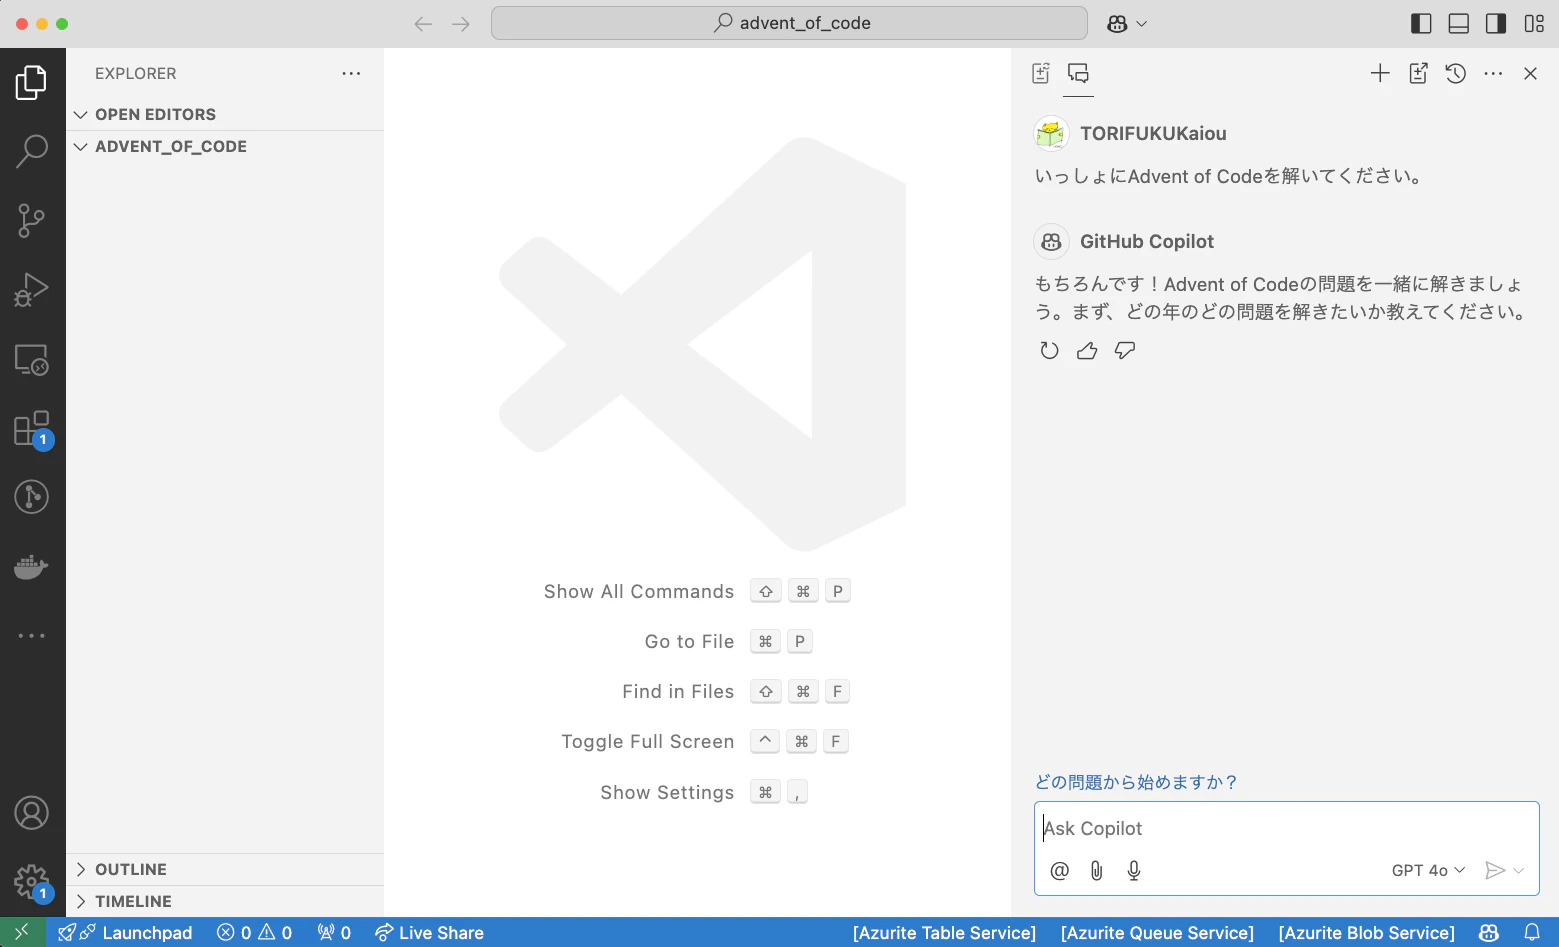The image size is (1559, 947).
Task: Click Launchpad in status bar
Action: (x=125, y=932)
